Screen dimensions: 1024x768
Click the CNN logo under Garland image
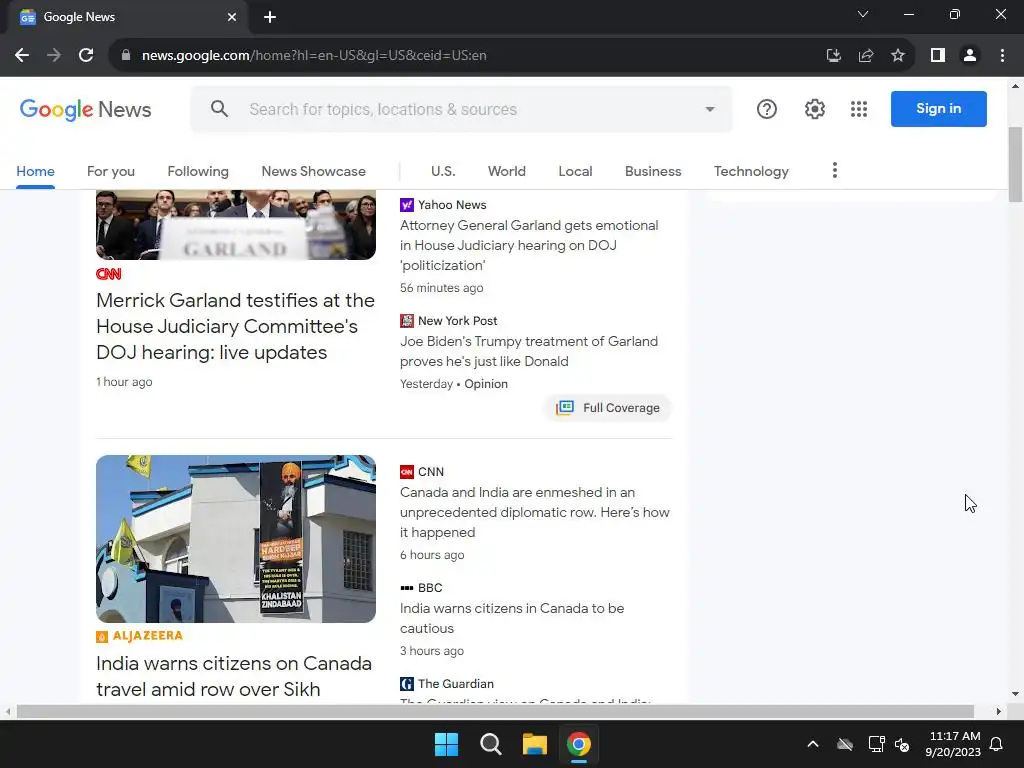click(x=108, y=274)
